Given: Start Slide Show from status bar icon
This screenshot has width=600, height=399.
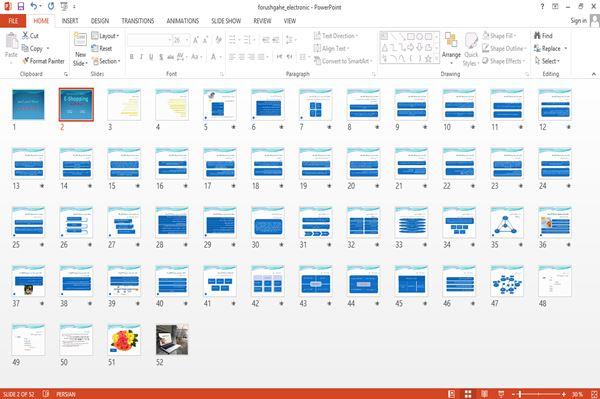Looking at the screenshot, I should click(501, 394).
